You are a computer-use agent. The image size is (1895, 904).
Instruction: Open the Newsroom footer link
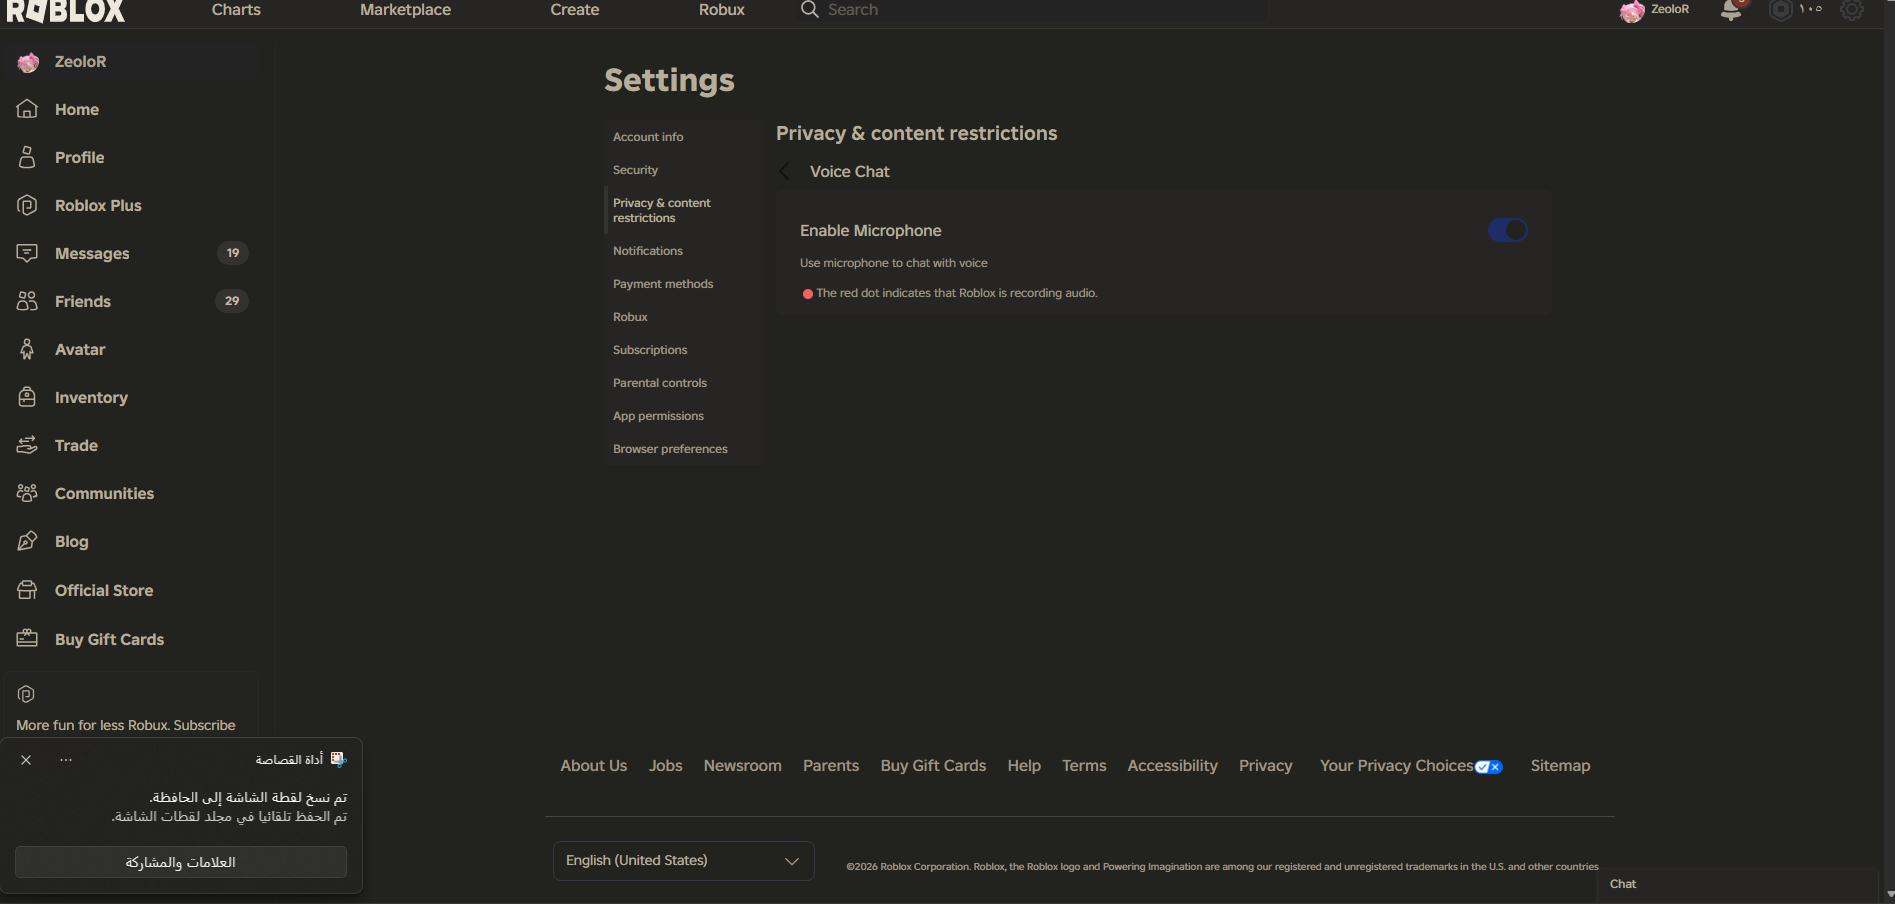743,766
